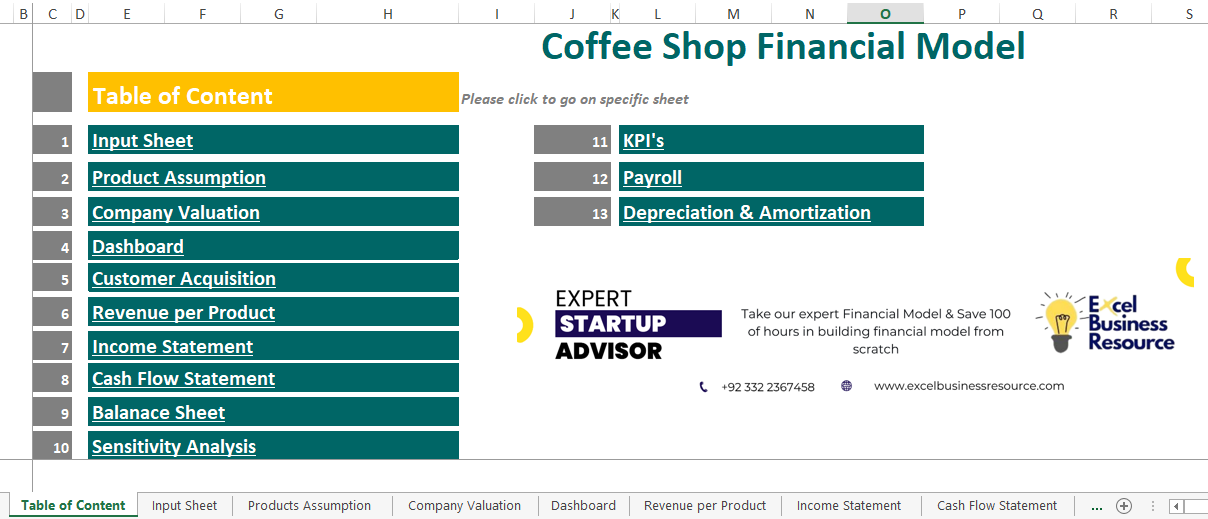Click the add new sheet plus icon
Screen dimensions: 1208x519
pyautogui.click(x=1124, y=506)
